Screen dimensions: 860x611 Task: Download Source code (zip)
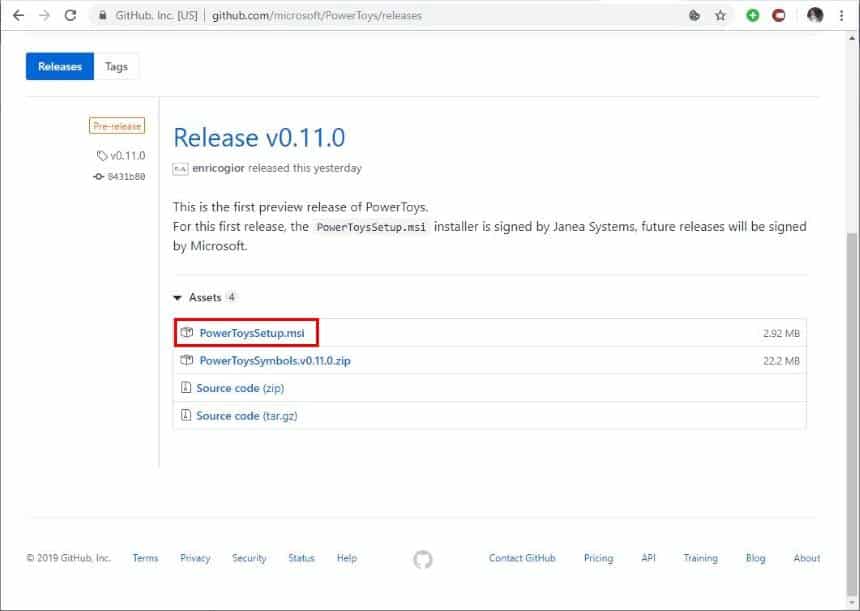click(240, 388)
